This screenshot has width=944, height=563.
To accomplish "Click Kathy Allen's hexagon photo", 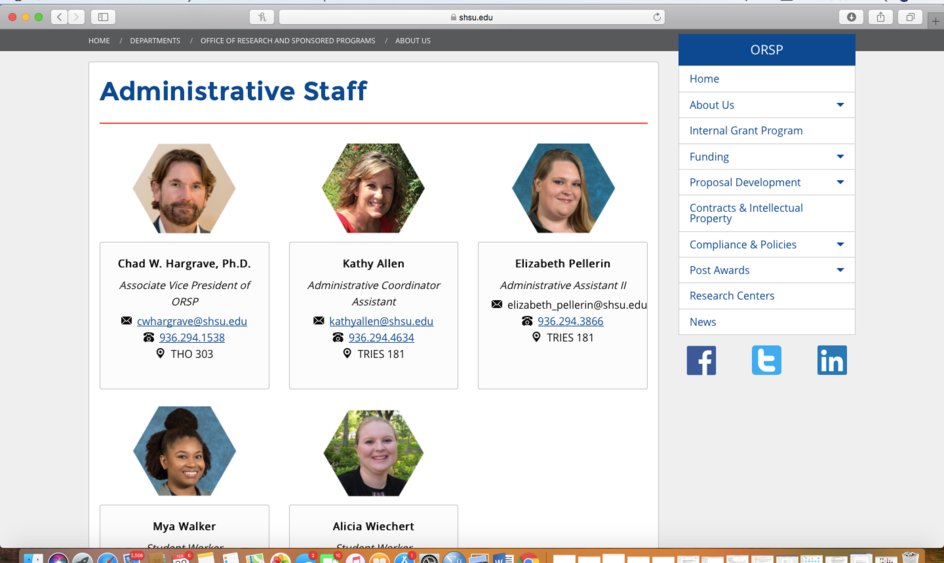I will (373, 188).
